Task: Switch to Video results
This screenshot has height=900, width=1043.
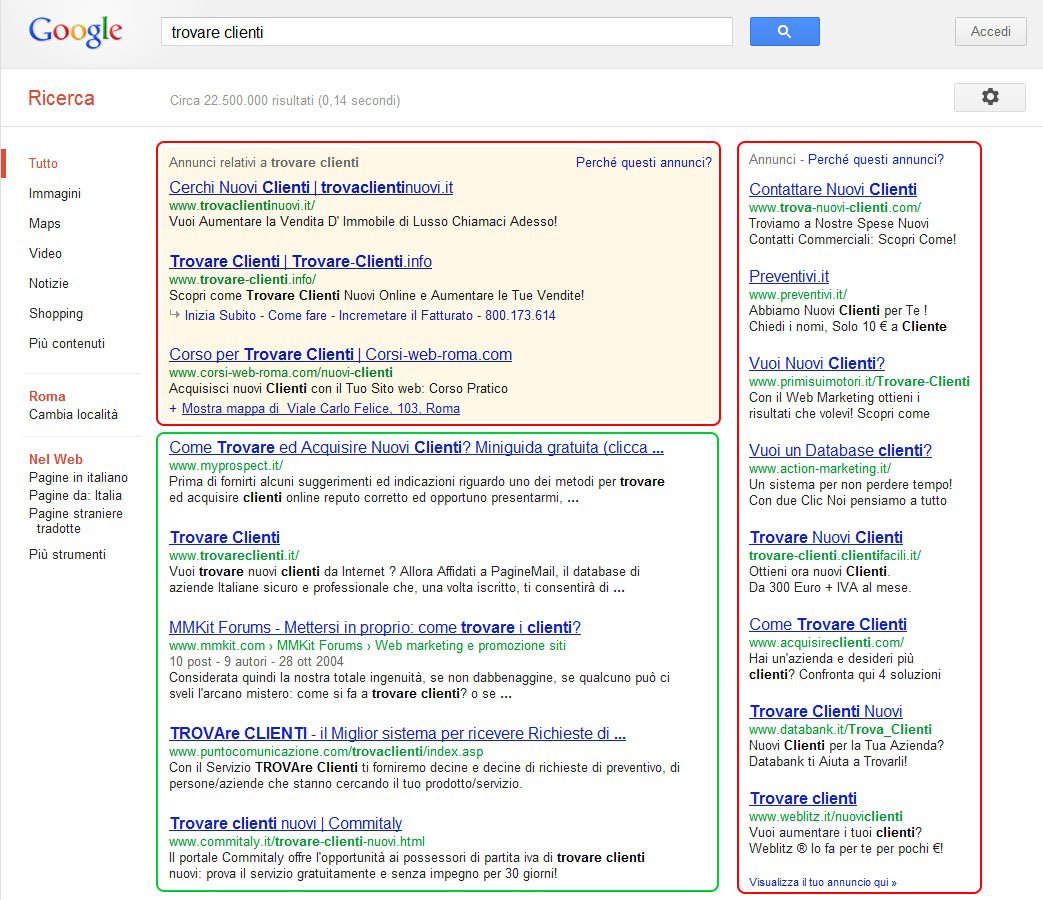Action: [x=45, y=253]
